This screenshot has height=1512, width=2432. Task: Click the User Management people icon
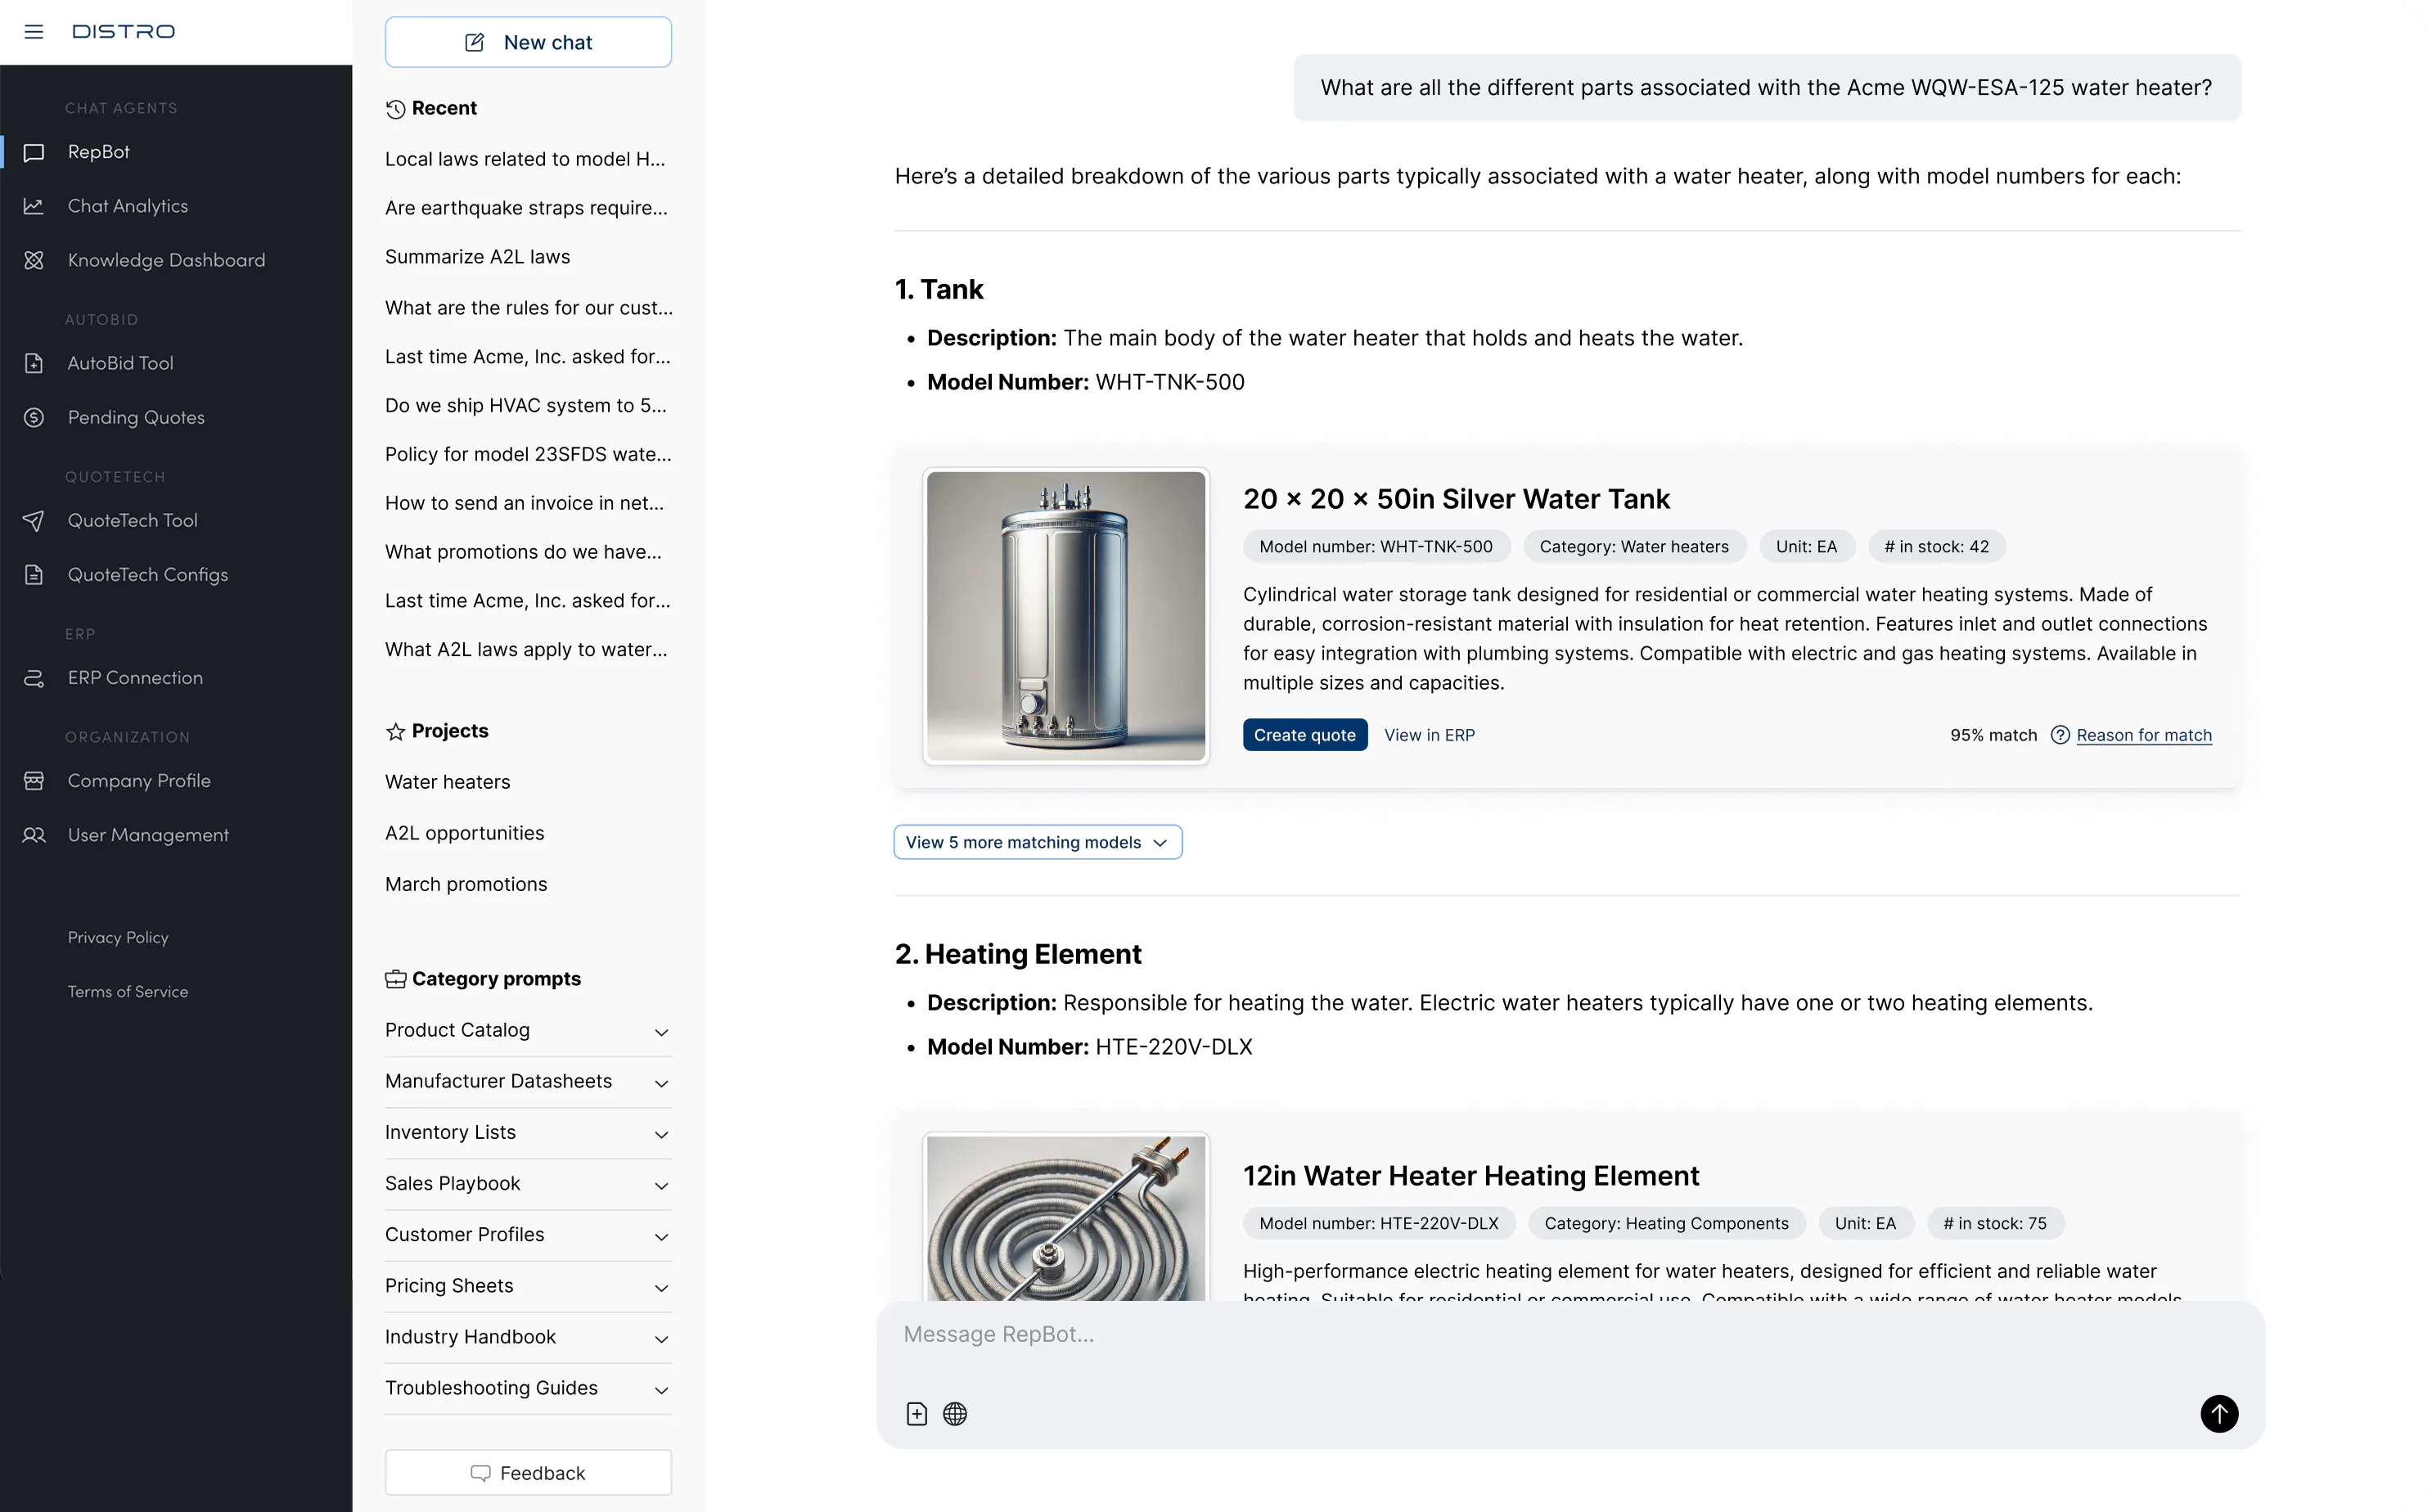click(34, 835)
